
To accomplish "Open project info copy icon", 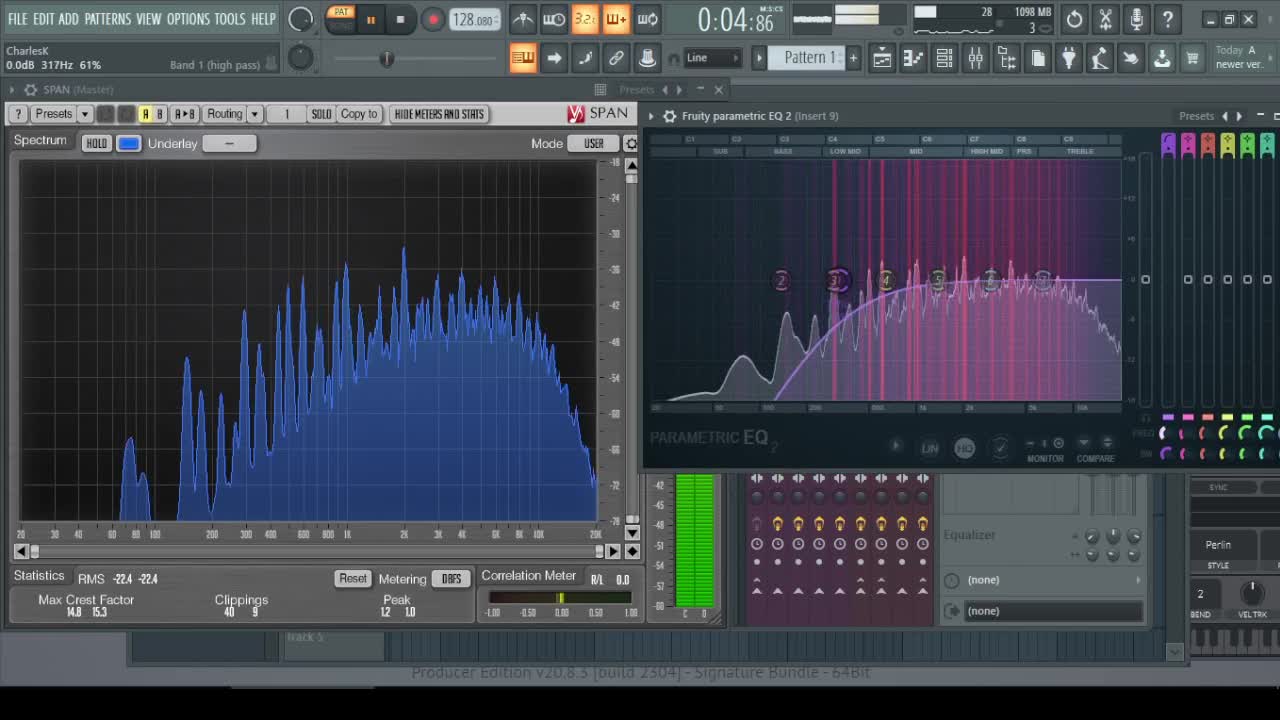I will pyautogui.click(x=1038, y=59).
